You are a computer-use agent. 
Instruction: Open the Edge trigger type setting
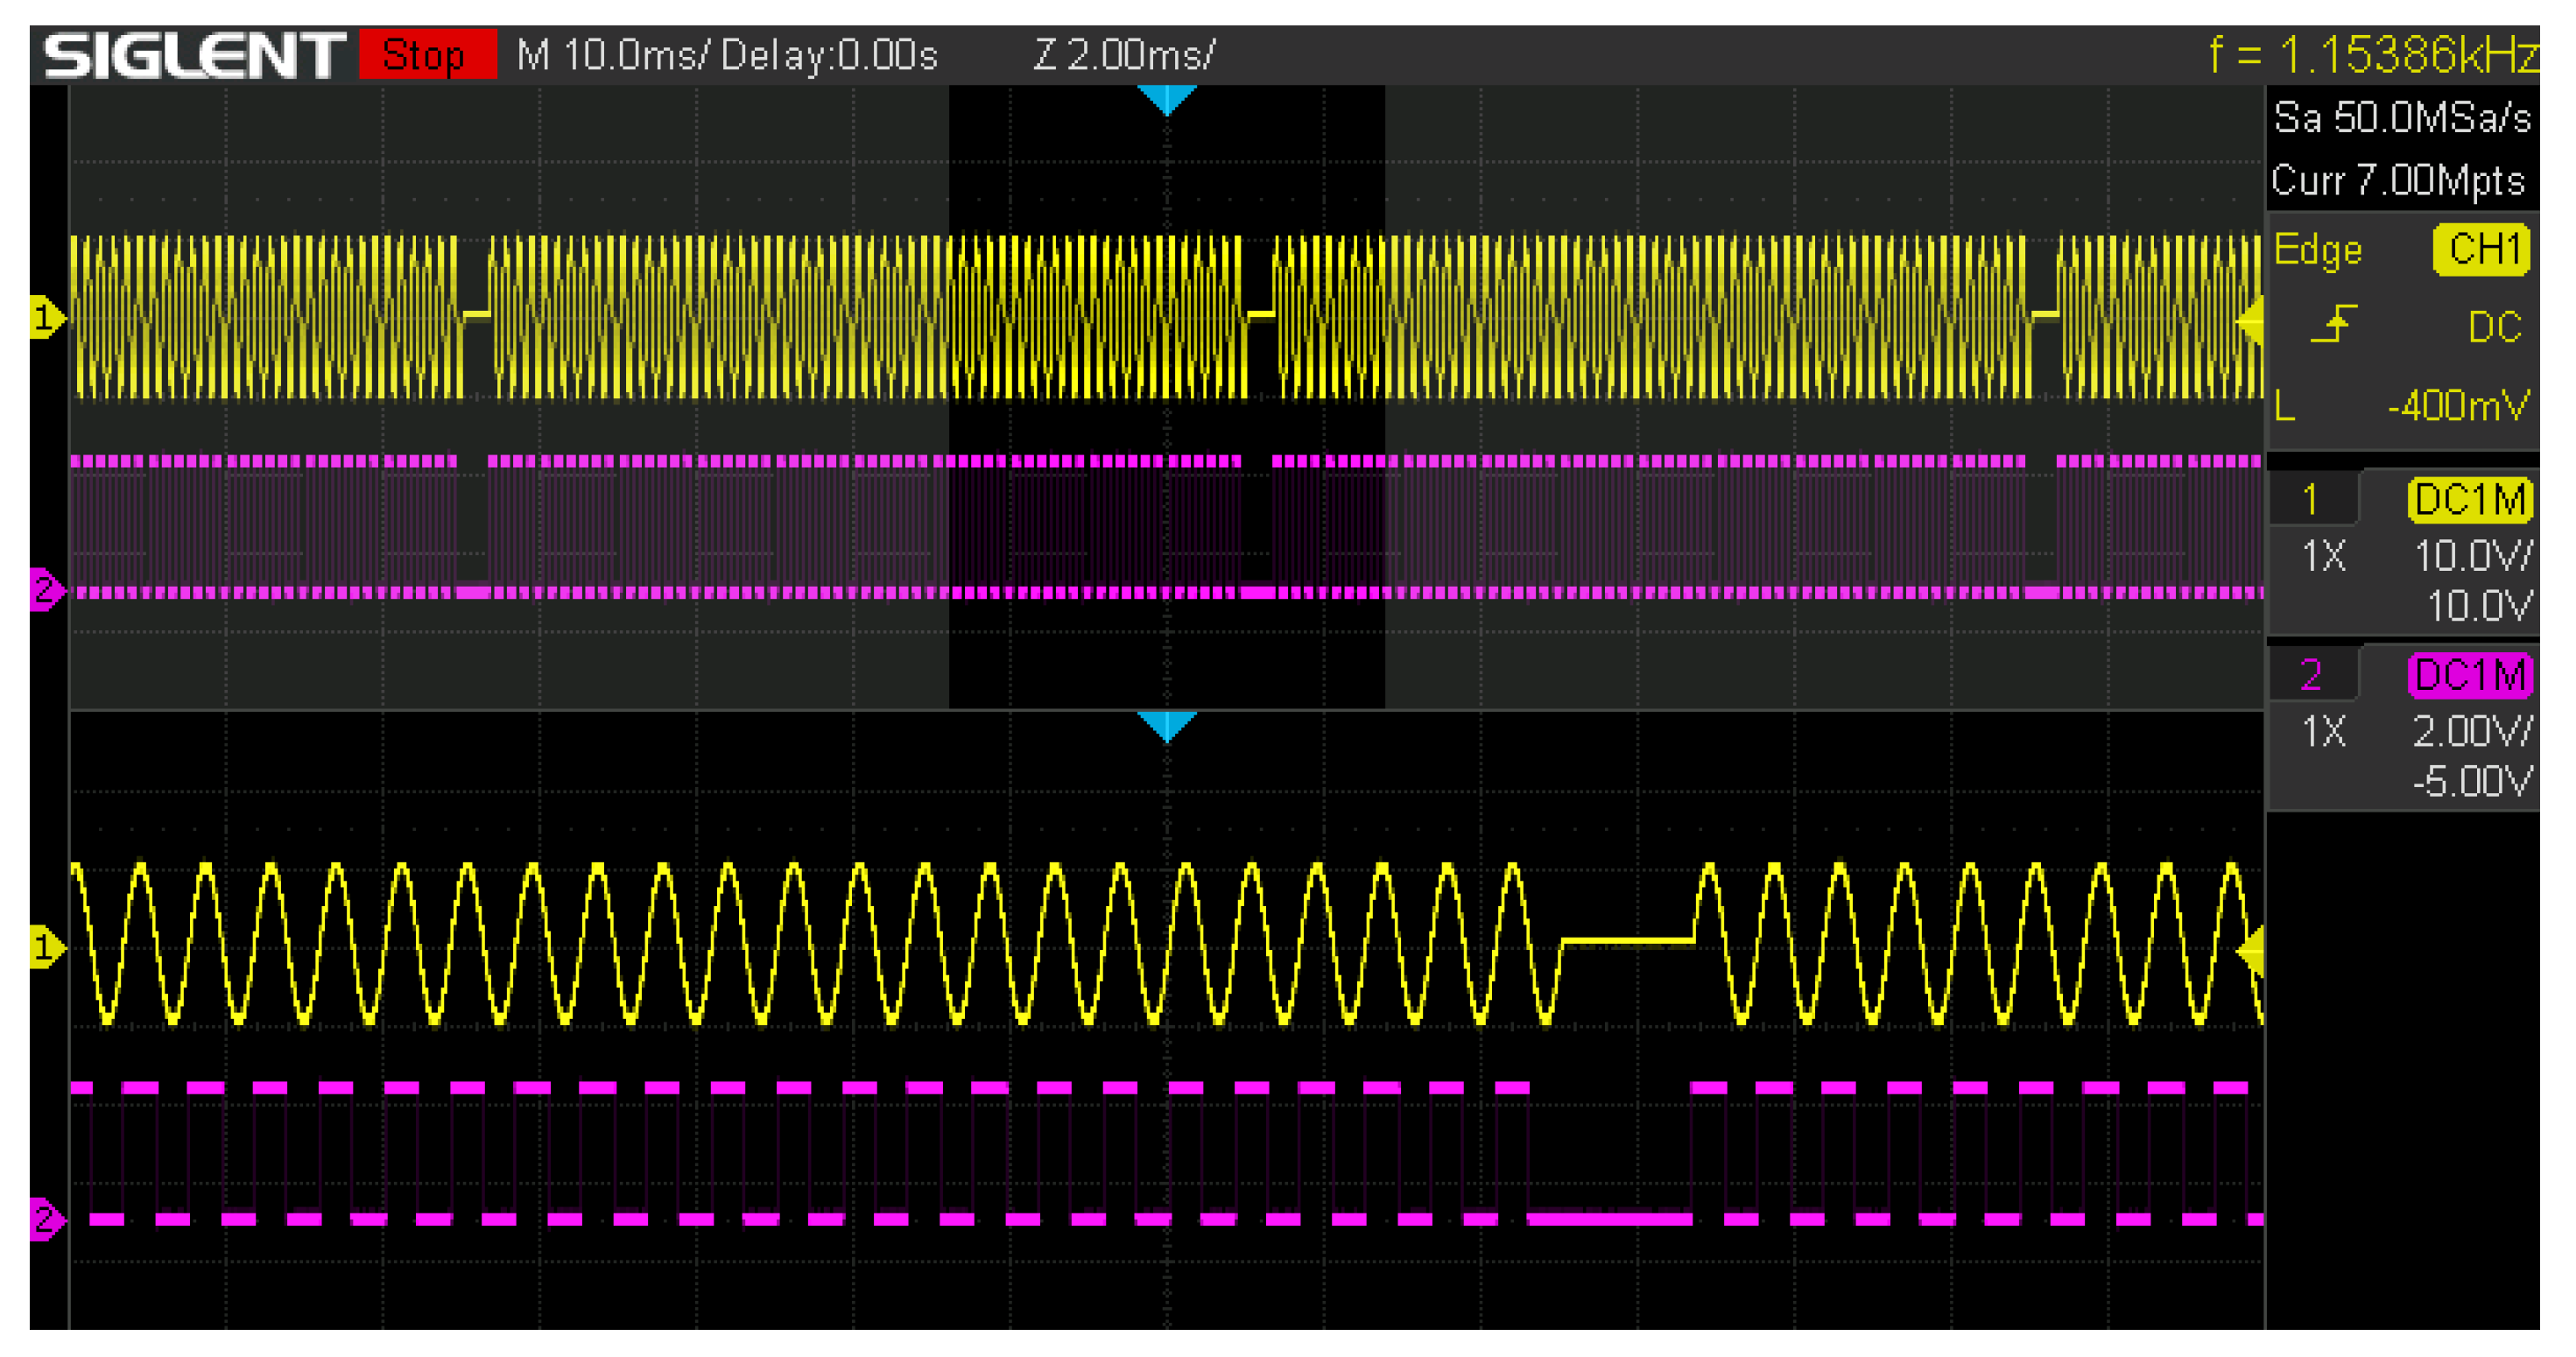click(x=2317, y=249)
